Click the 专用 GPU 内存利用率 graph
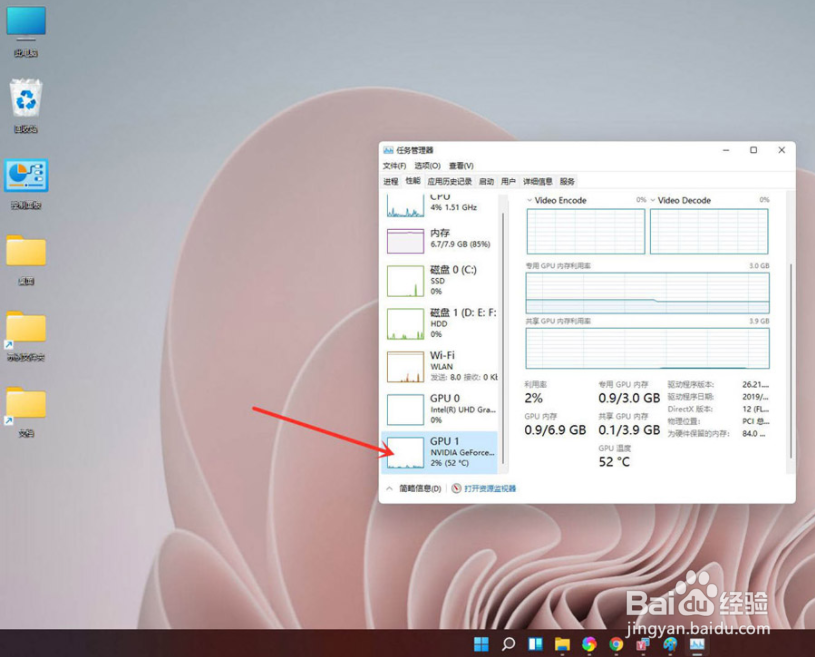This screenshot has width=815, height=657. 648,293
